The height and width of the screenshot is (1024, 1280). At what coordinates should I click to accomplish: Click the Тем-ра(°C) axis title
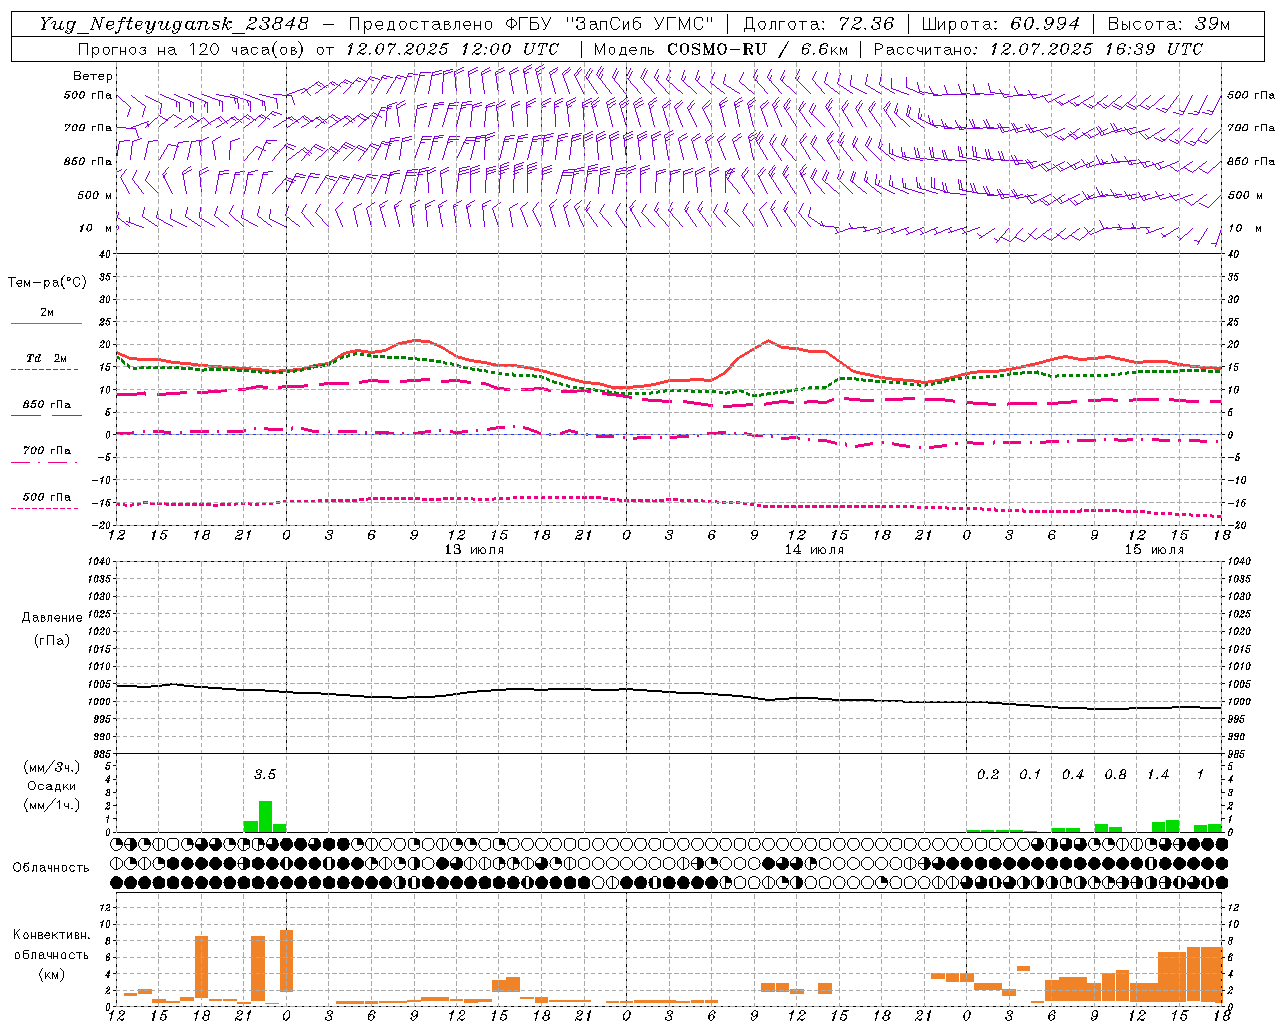[47, 283]
